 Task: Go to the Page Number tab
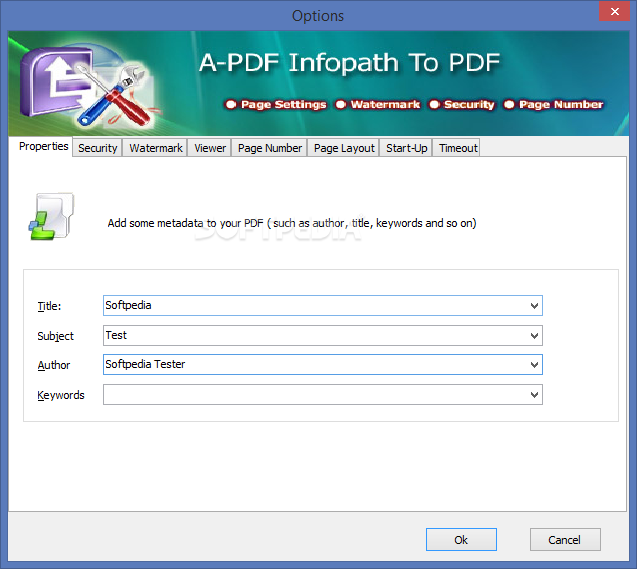[x=270, y=148]
